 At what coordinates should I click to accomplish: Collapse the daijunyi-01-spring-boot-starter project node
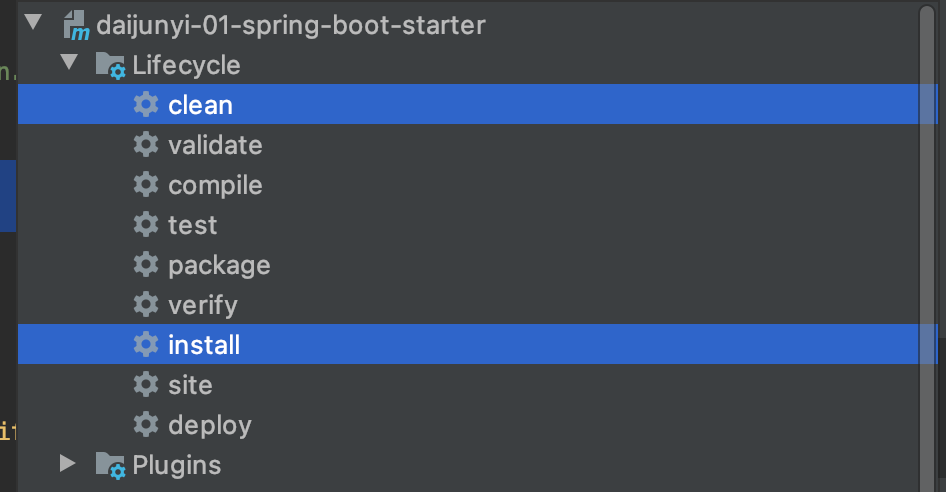[x=34, y=23]
